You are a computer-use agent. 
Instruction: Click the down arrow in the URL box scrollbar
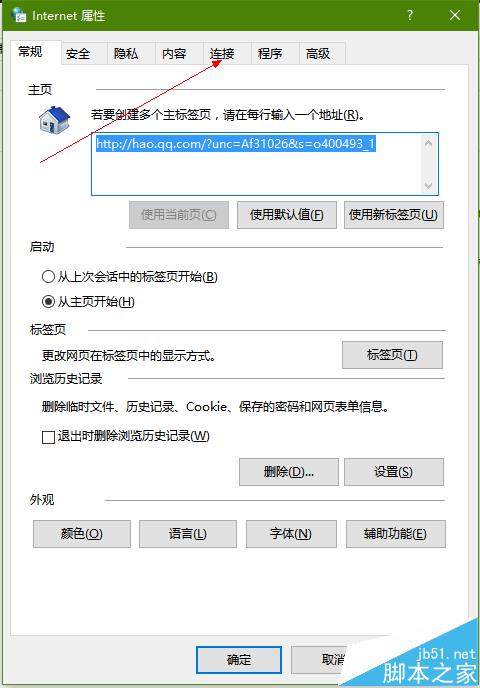428,186
